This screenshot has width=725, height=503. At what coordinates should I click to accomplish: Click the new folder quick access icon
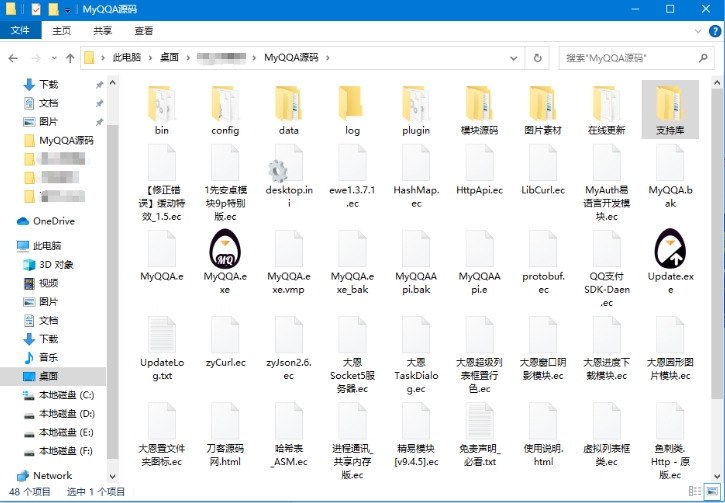pos(54,9)
